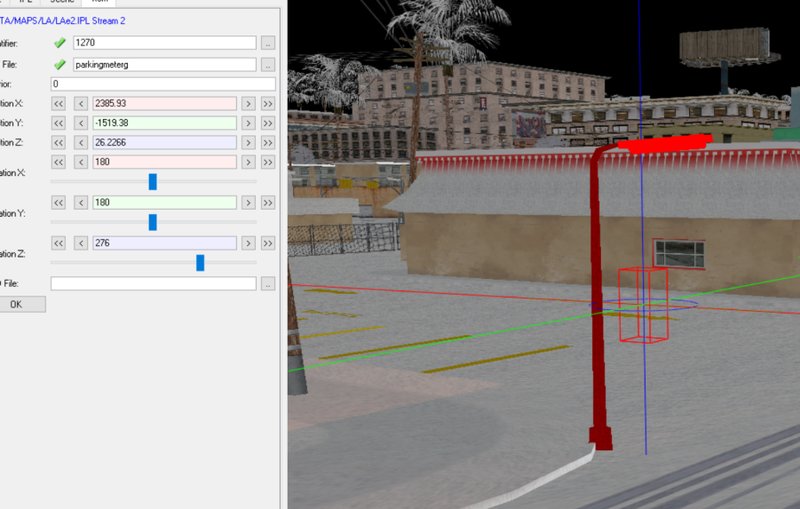Click the Position X field 2385.93
800x509 pixels.
pyautogui.click(x=164, y=104)
